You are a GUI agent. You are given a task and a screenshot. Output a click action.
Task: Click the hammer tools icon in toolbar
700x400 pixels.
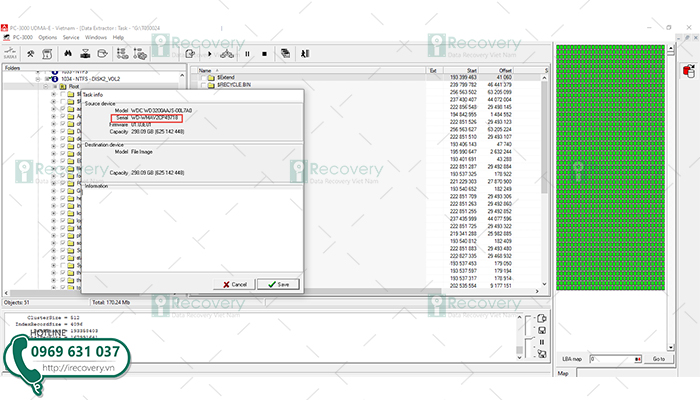coord(31,53)
